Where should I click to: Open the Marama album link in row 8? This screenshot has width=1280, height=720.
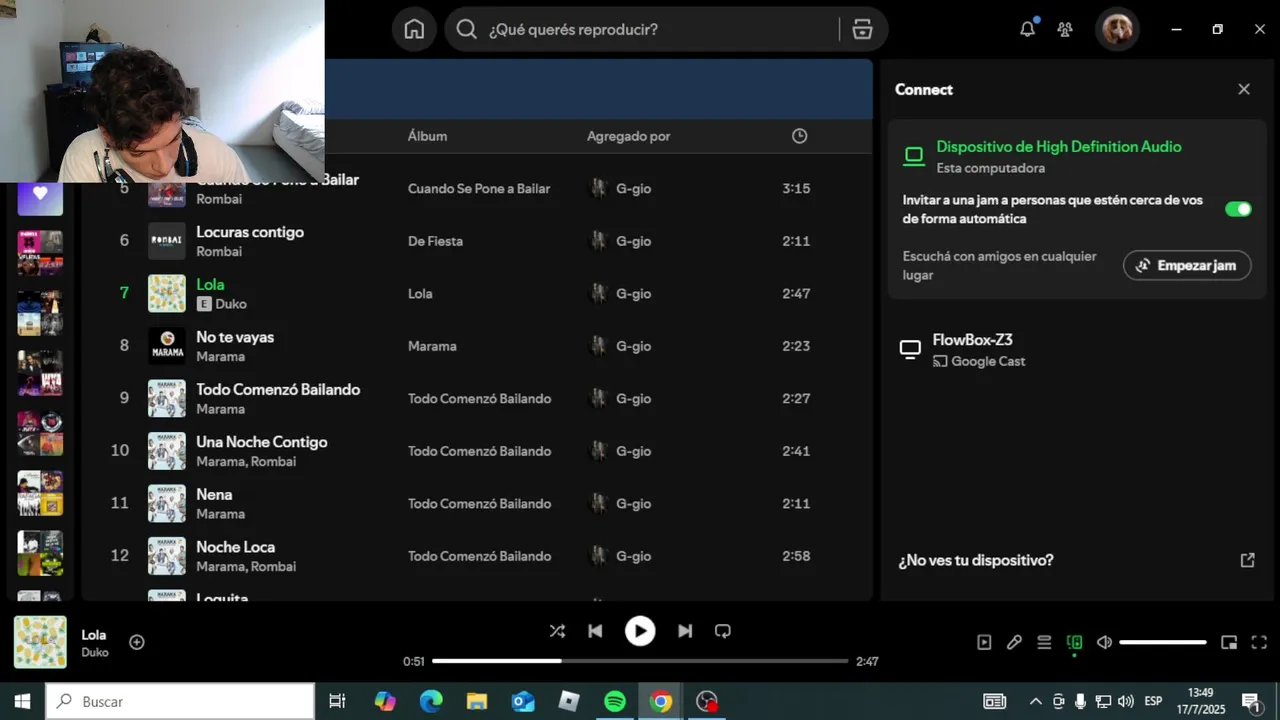[x=432, y=346]
